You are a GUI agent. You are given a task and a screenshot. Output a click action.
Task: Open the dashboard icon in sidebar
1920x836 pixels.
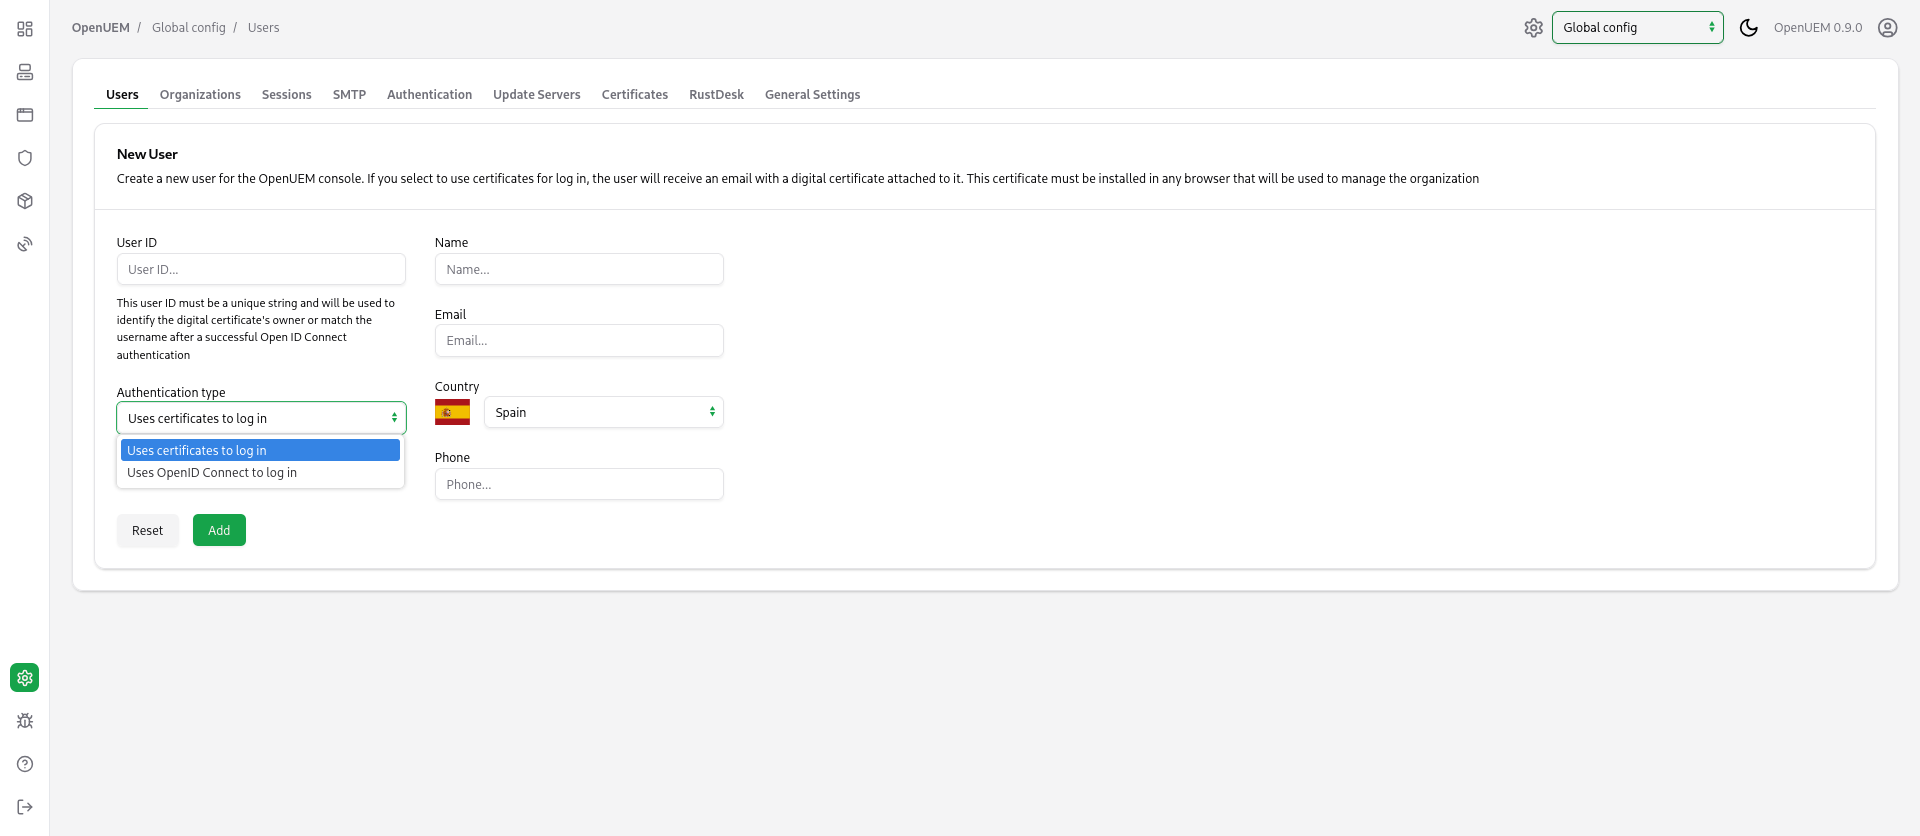pos(25,29)
